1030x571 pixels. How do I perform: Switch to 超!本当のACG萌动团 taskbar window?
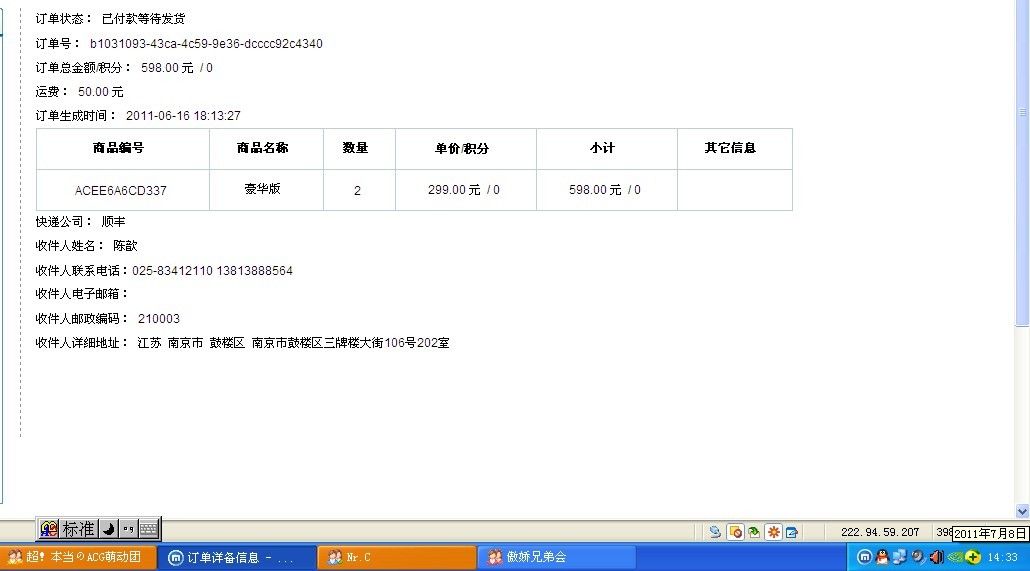click(78, 557)
